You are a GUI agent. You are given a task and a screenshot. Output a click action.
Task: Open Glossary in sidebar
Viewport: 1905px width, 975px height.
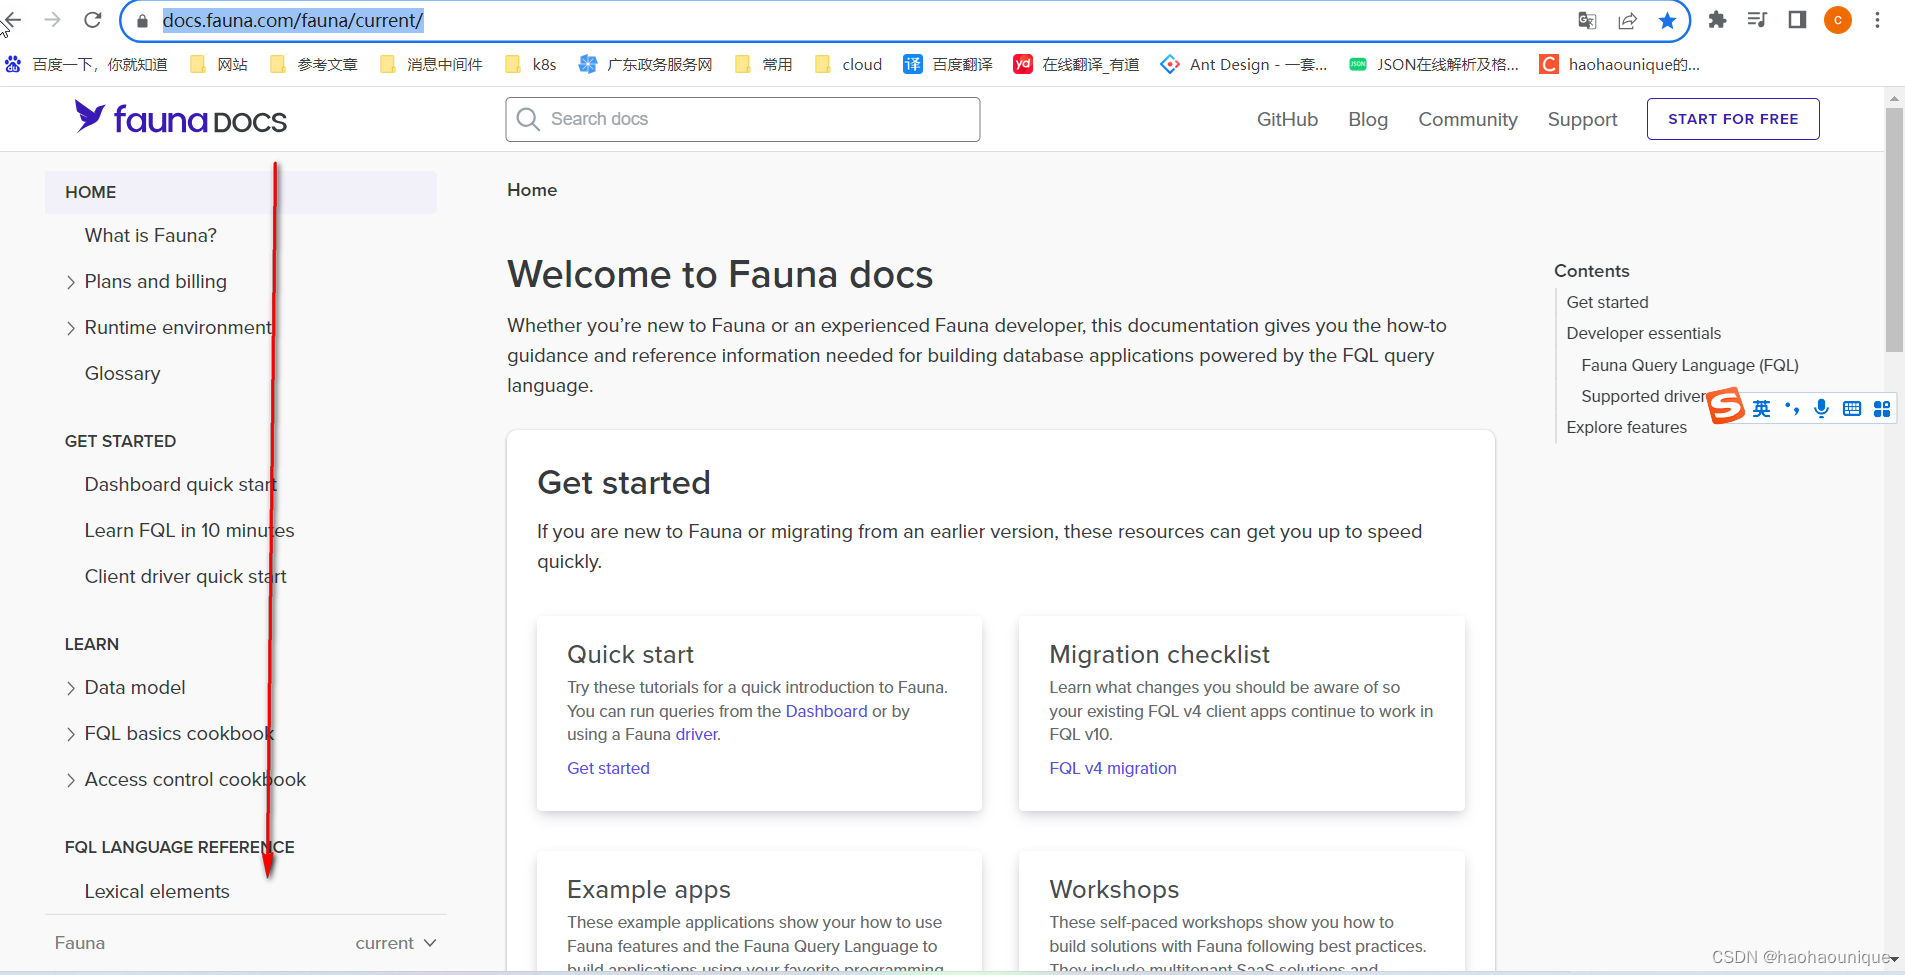point(122,373)
